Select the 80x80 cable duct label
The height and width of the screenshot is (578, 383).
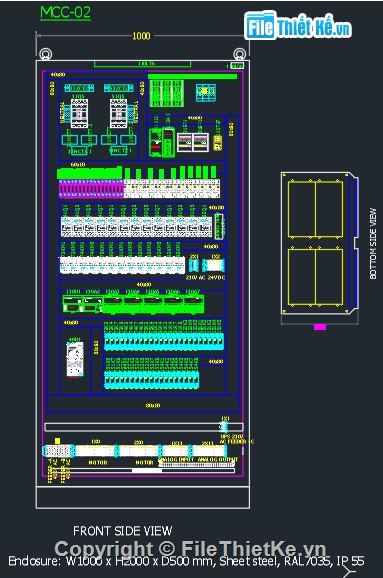pos(153,405)
